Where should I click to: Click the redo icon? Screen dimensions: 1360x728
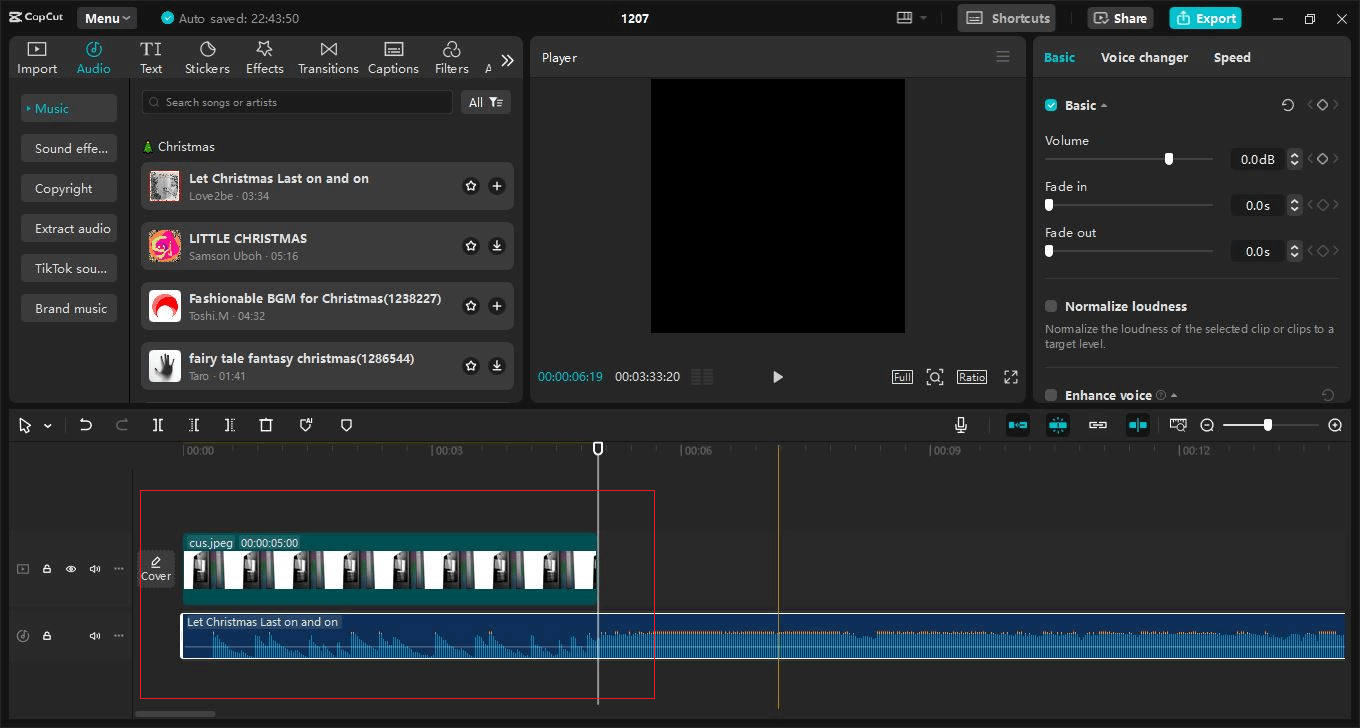121,424
